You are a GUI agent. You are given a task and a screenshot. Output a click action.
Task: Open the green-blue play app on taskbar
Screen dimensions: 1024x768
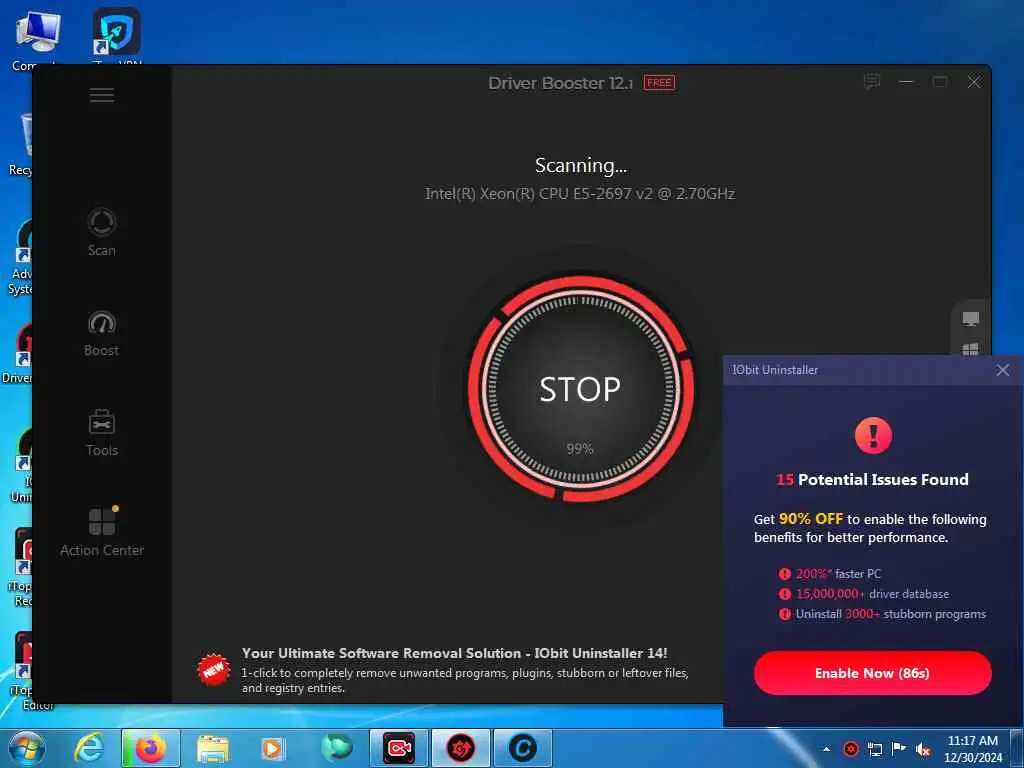pyautogui.click(x=336, y=748)
